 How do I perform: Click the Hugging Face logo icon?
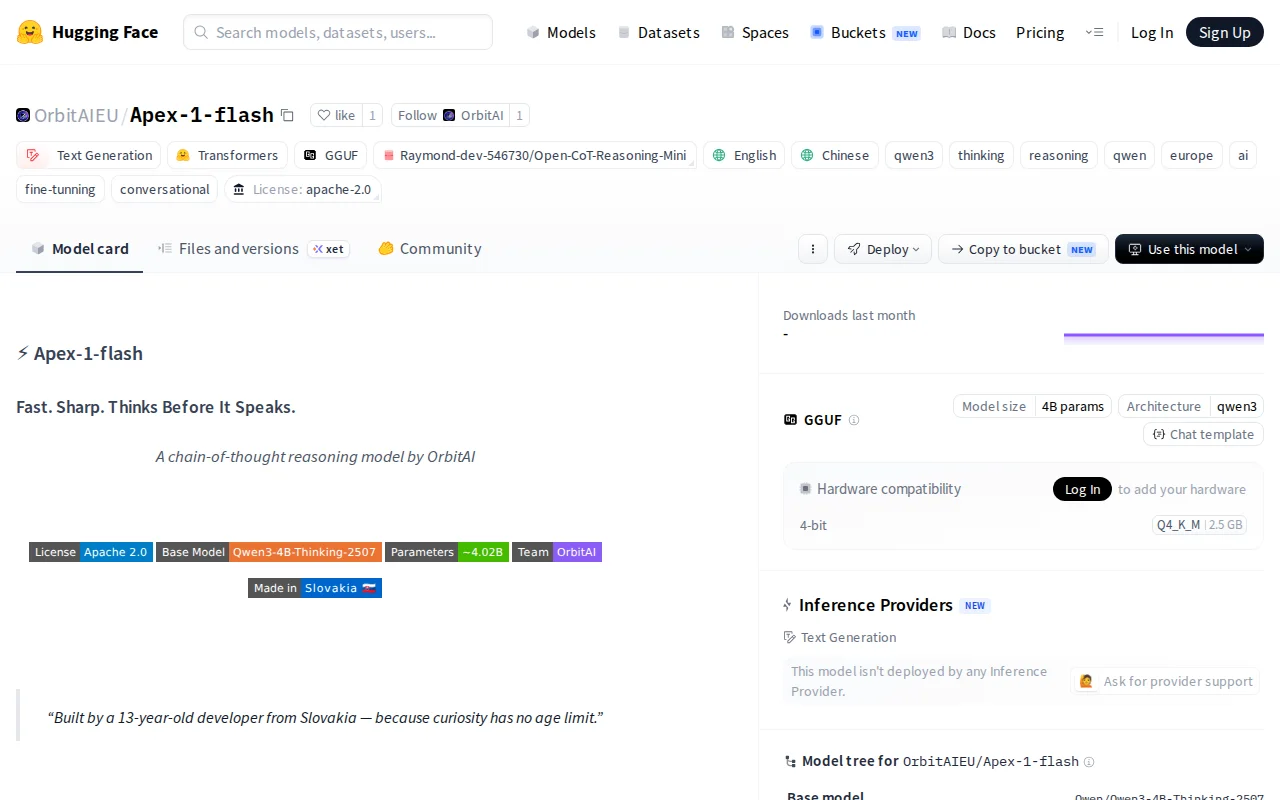(x=30, y=32)
